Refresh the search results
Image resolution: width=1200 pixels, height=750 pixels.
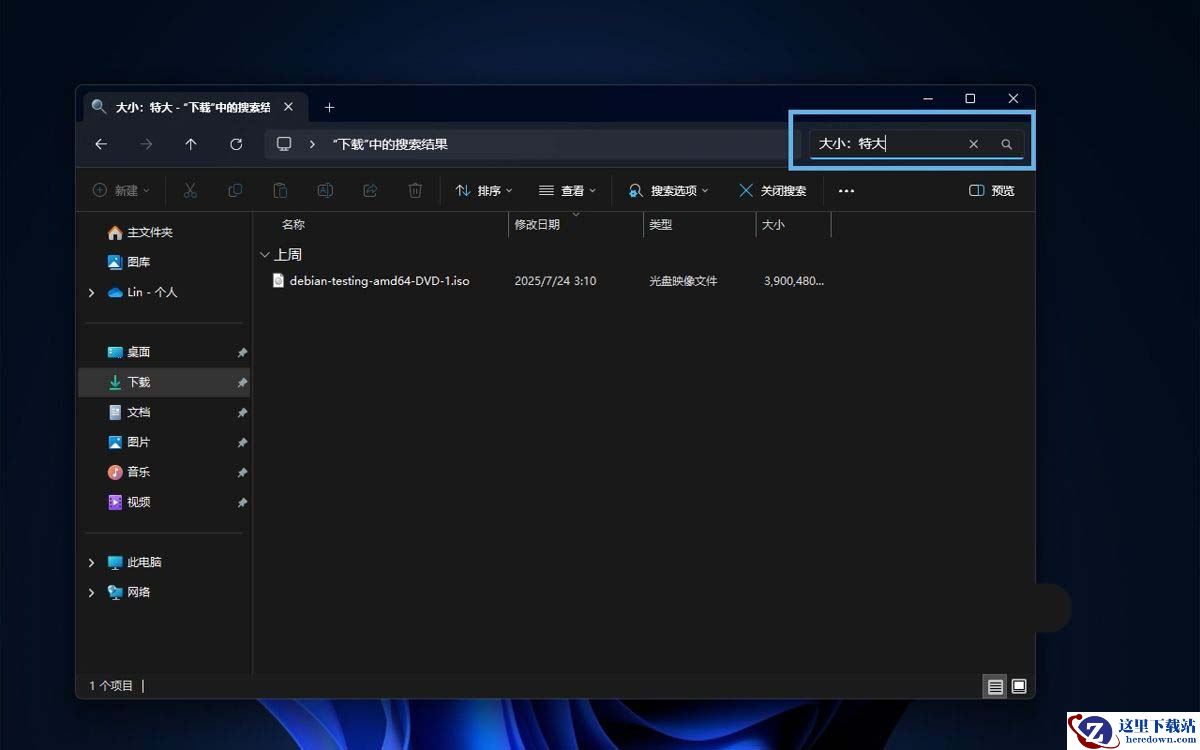[236, 144]
